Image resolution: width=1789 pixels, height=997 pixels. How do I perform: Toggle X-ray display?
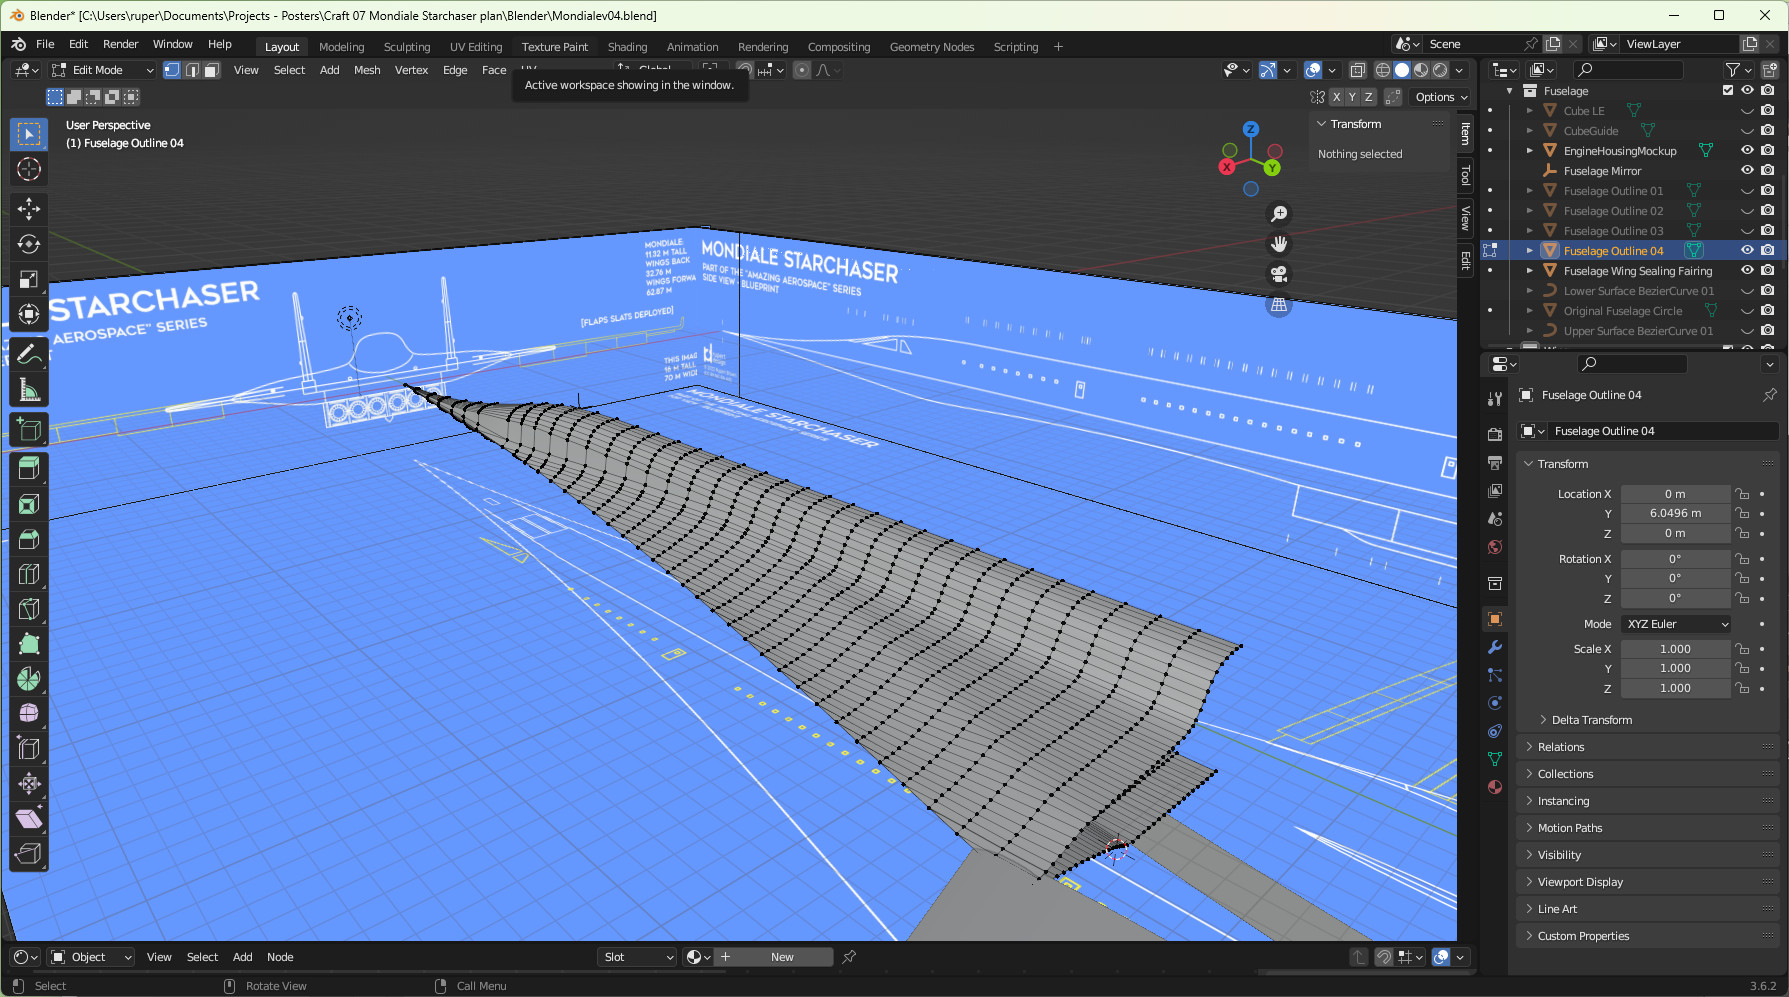coord(1357,70)
